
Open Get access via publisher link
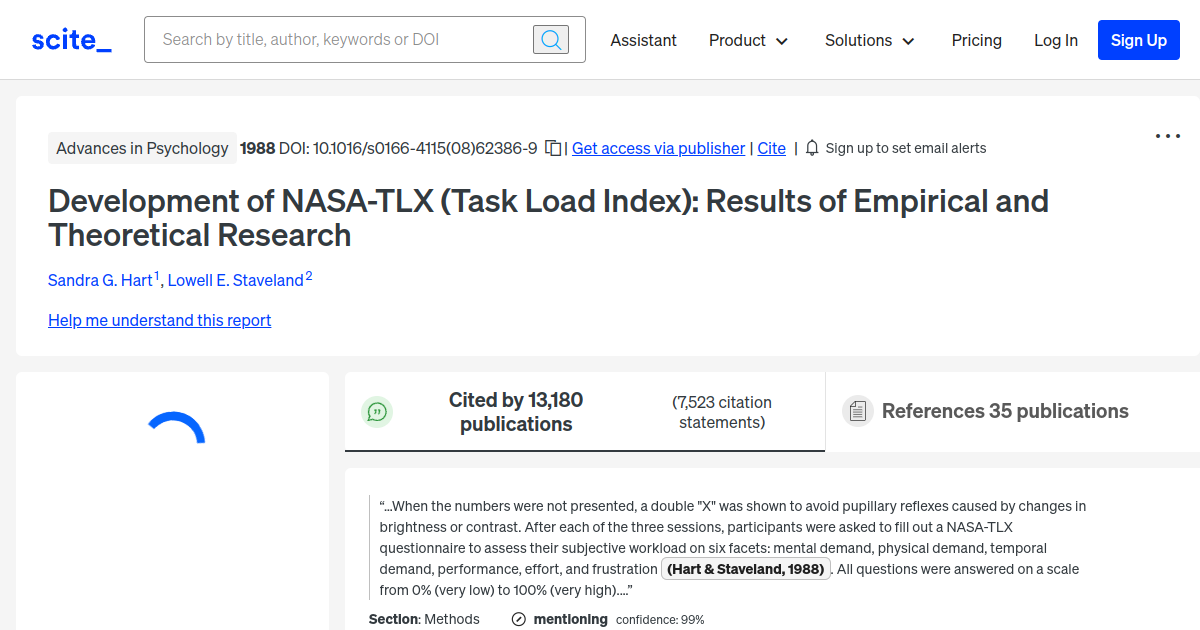[x=657, y=147]
